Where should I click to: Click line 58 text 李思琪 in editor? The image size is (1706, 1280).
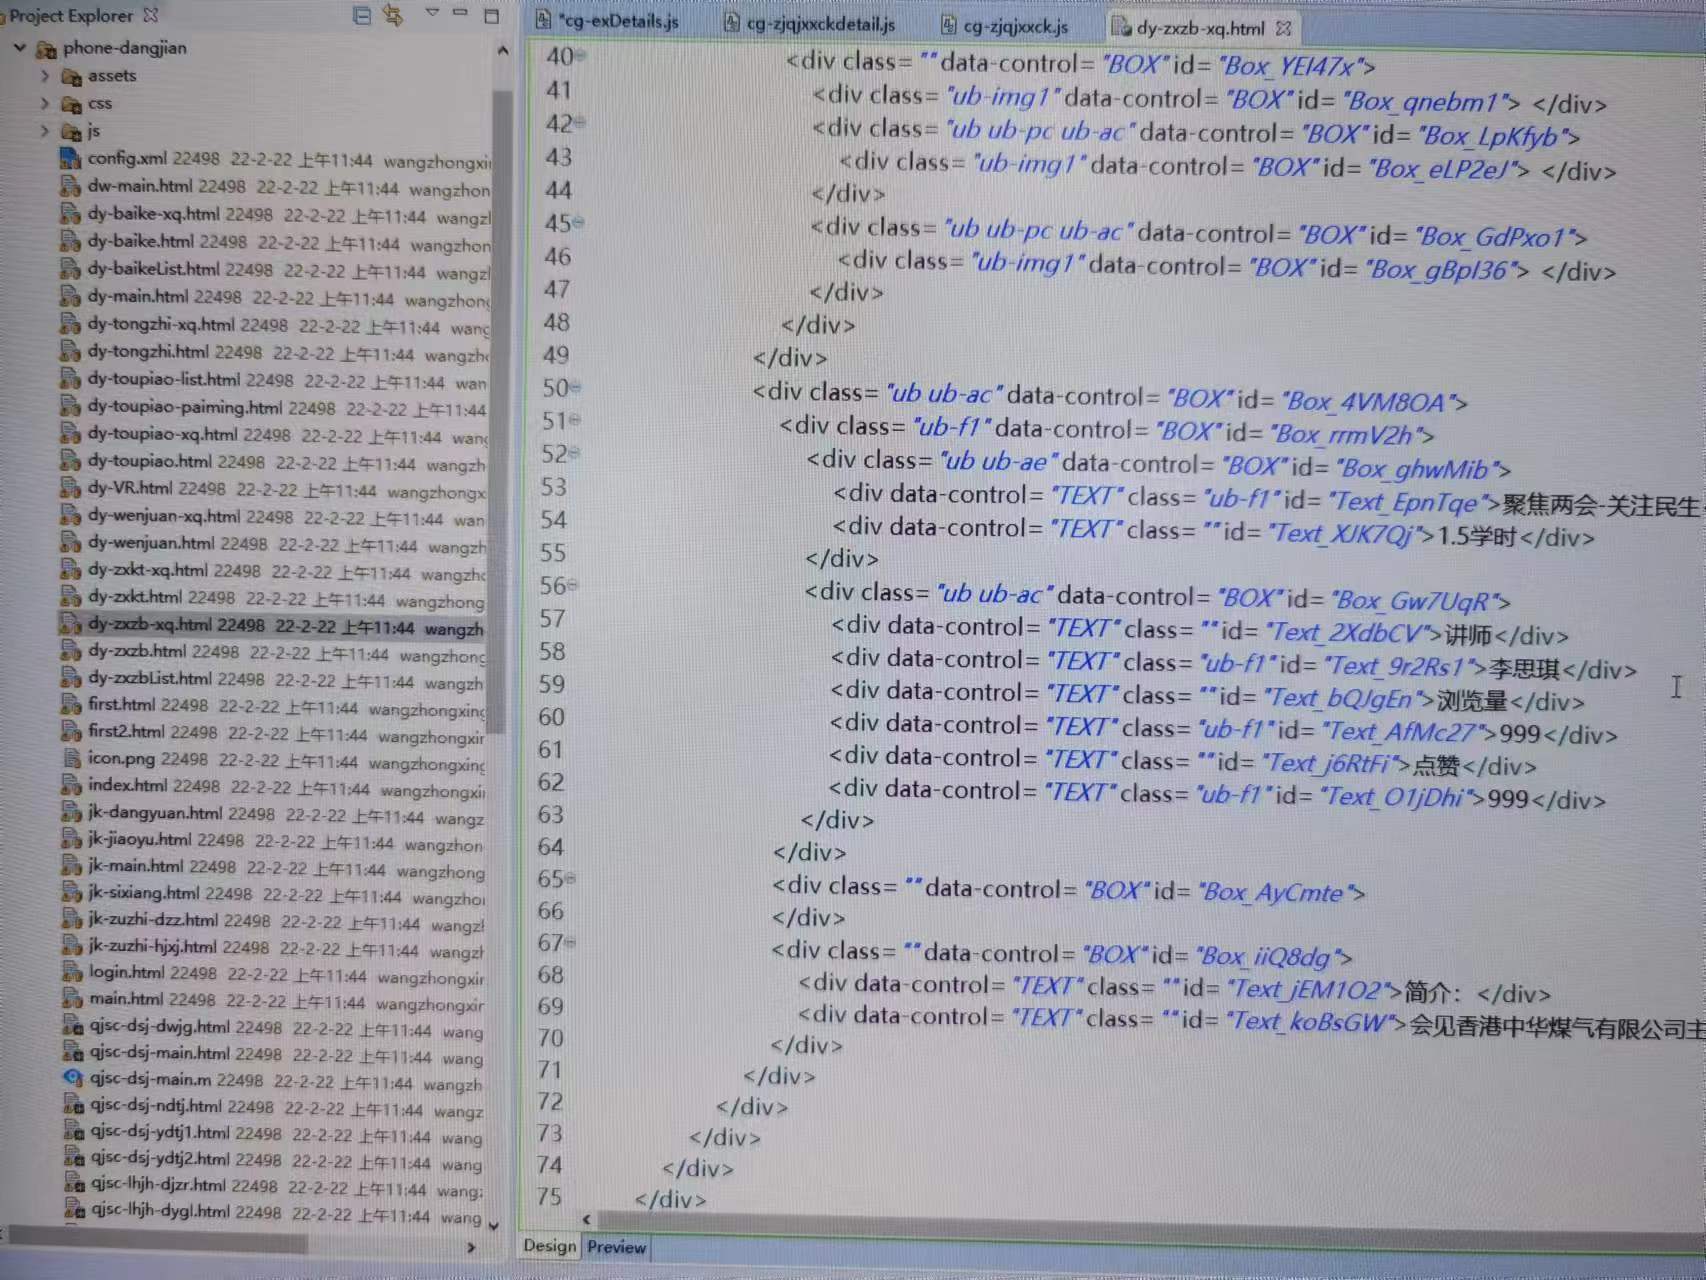(1524, 670)
